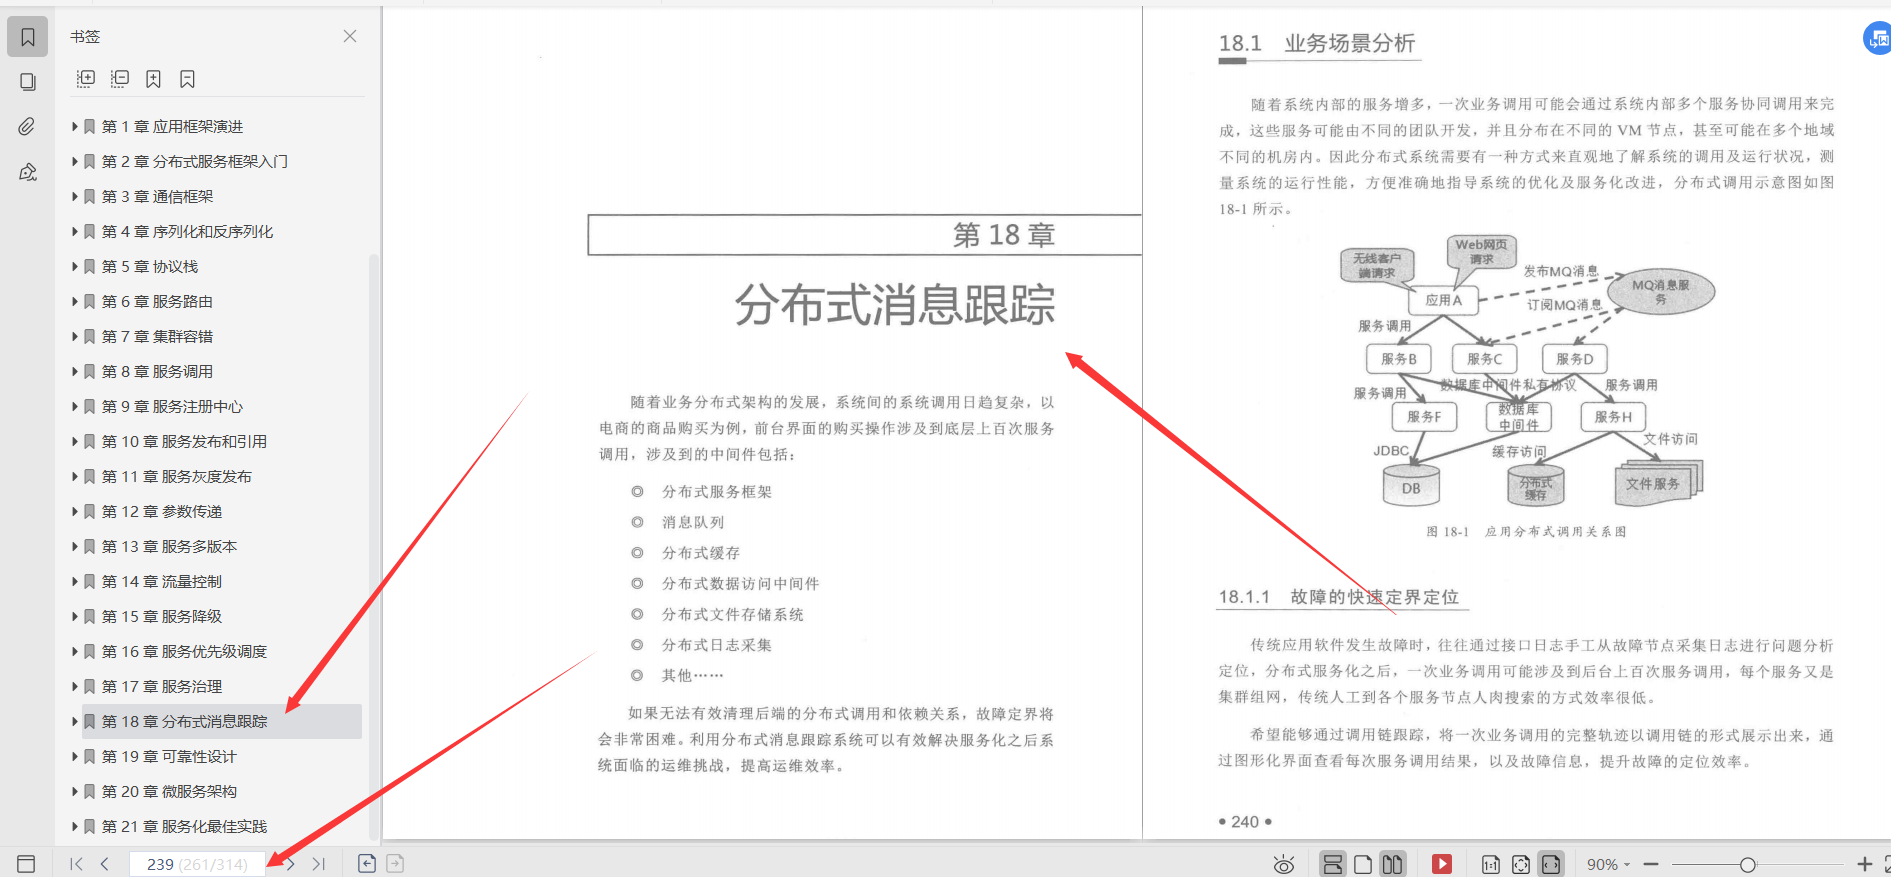Open bookmark 第 12 章 参数传递
This screenshot has width=1891, height=877.
click(162, 512)
